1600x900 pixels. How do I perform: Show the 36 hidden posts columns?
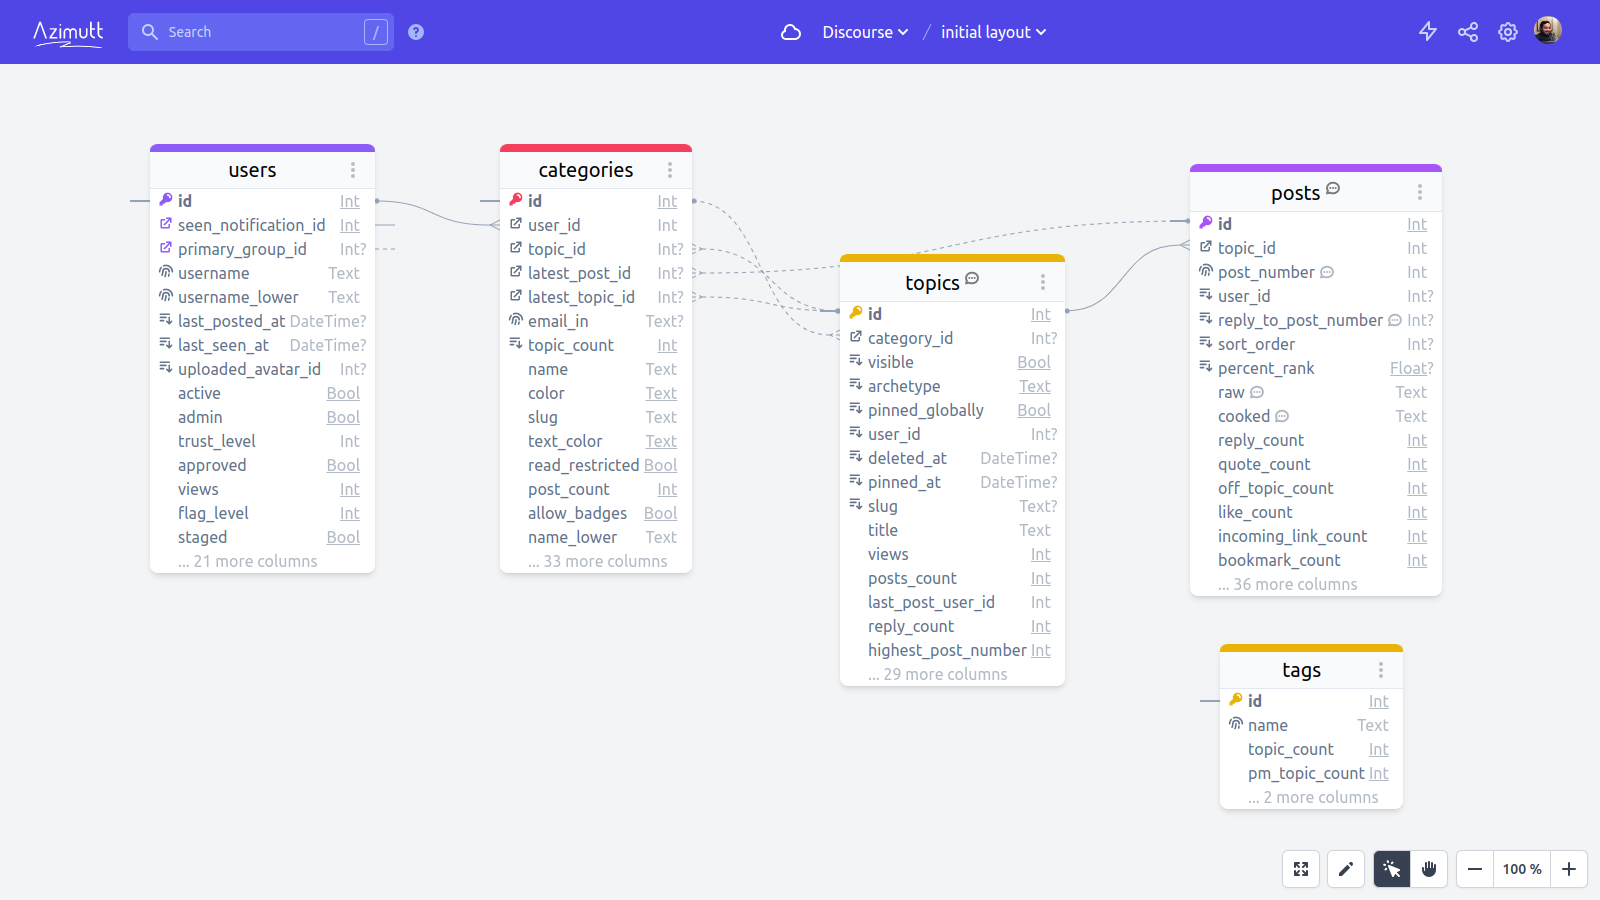point(1288,584)
